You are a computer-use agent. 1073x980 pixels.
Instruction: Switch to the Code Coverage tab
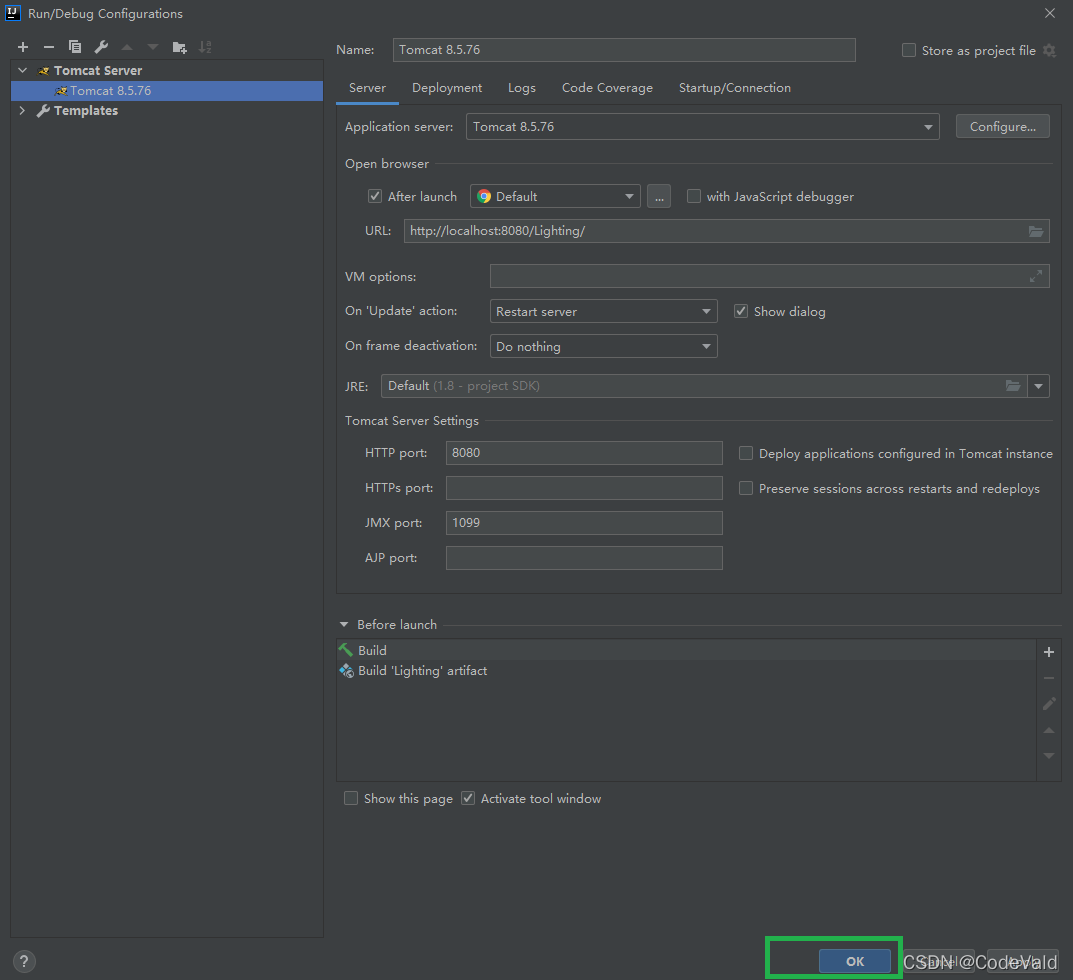pyautogui.click(x=607, y=88)
